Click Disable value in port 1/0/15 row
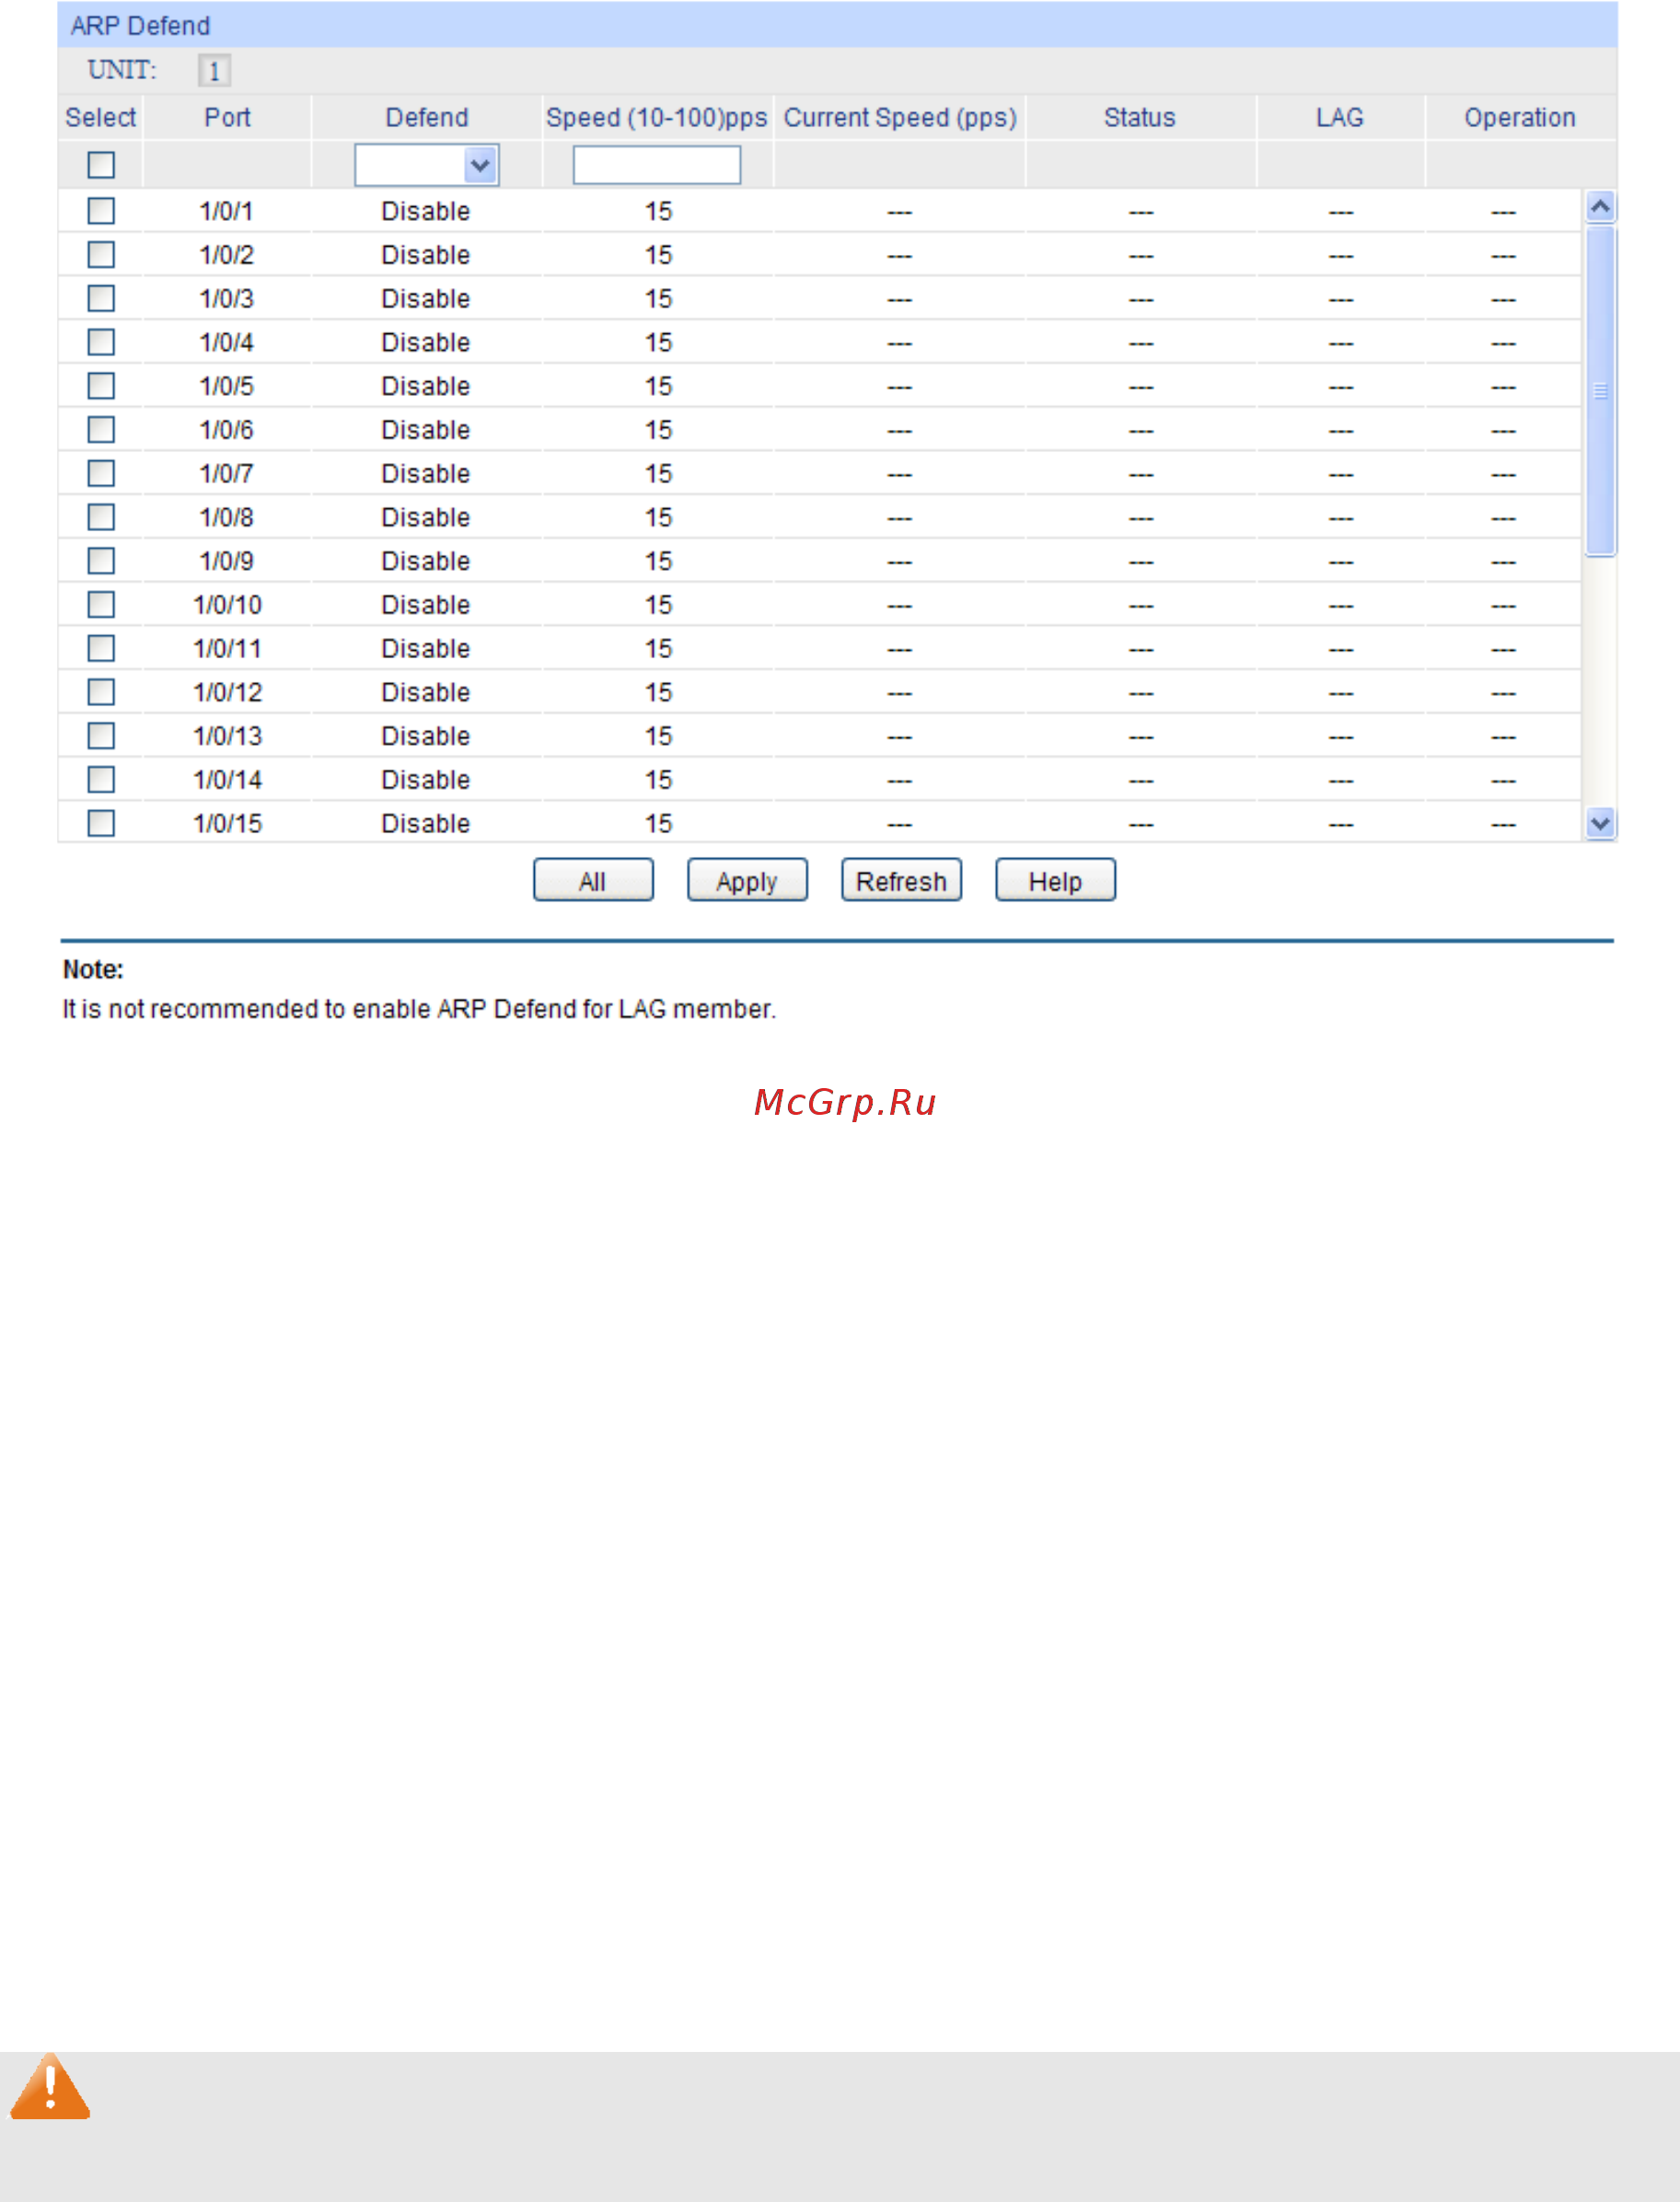This screenshot has width=1680, height=2202. [x=426, y=823]
